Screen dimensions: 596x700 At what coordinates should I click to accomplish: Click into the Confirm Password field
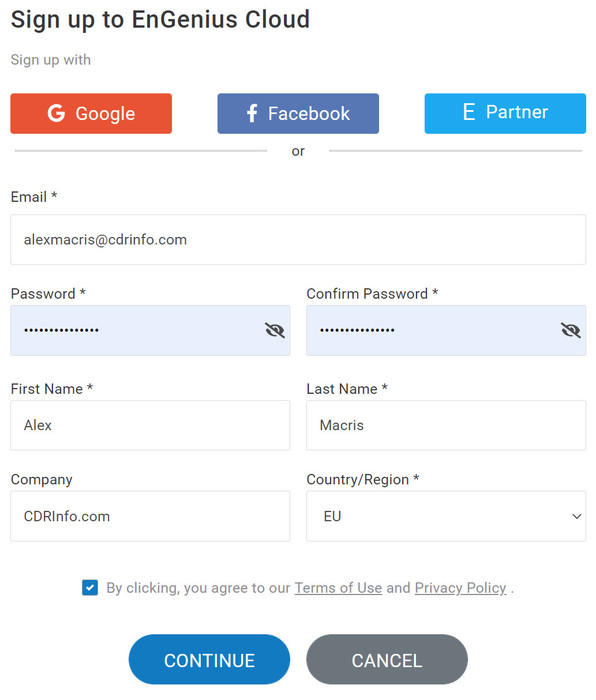click(x=446, y=330)
